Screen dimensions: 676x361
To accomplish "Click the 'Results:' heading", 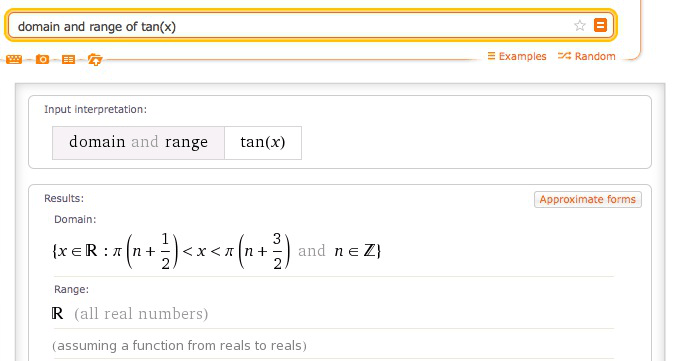I will [x=64, y=198].
